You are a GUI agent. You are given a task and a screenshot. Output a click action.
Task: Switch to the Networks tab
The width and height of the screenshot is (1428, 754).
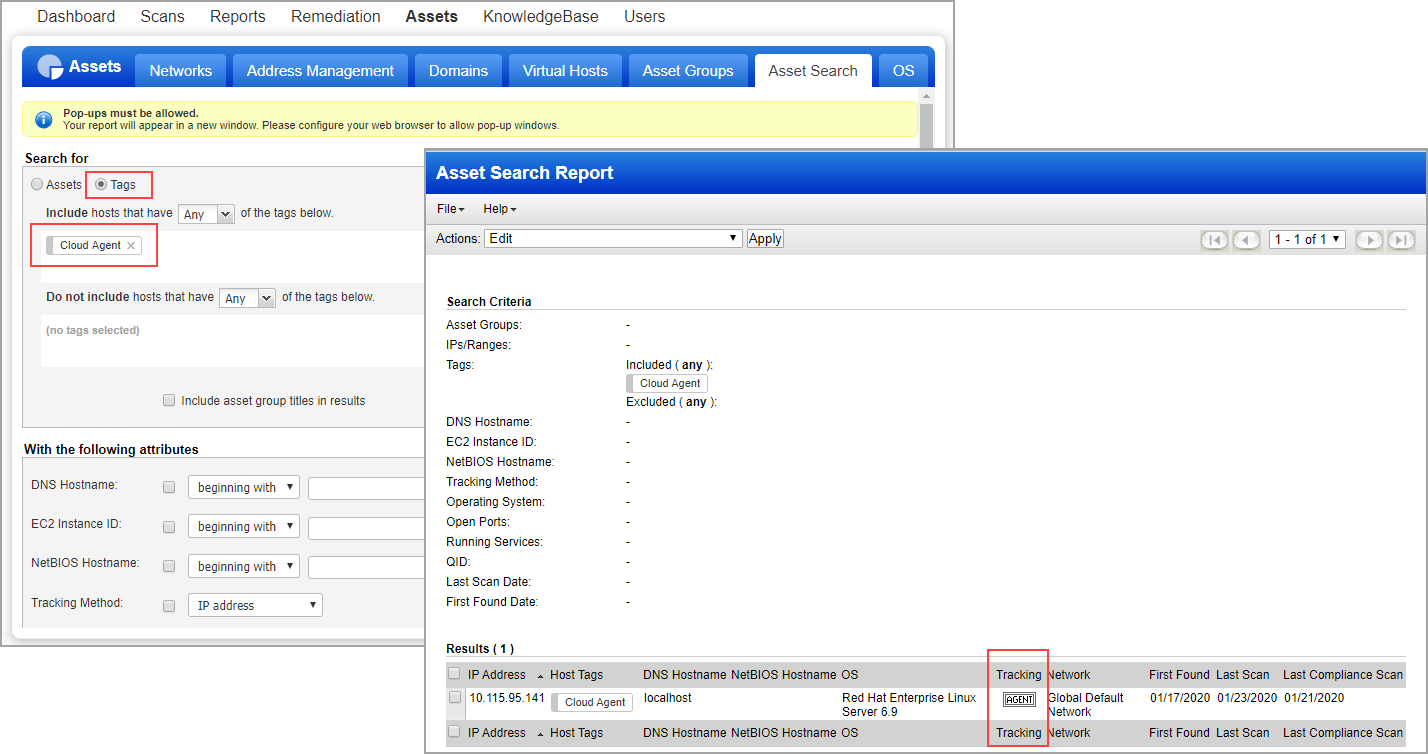(180, 70)
